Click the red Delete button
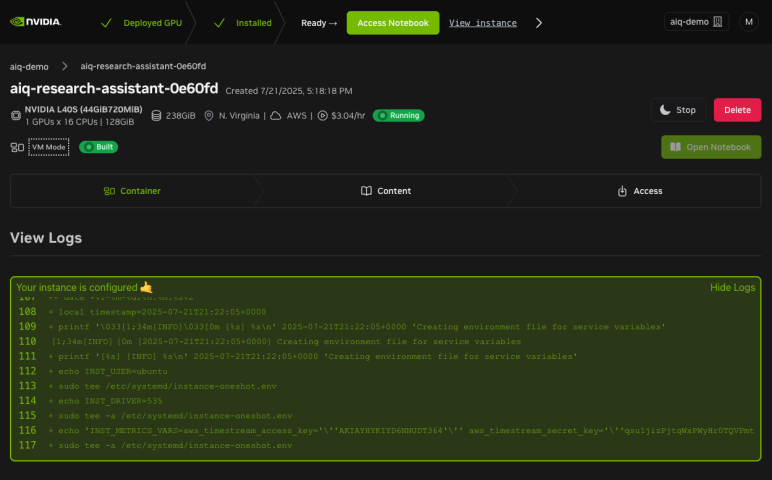Image resolution: width=772 pixels, height=480 pixels. tap(737, 110)
